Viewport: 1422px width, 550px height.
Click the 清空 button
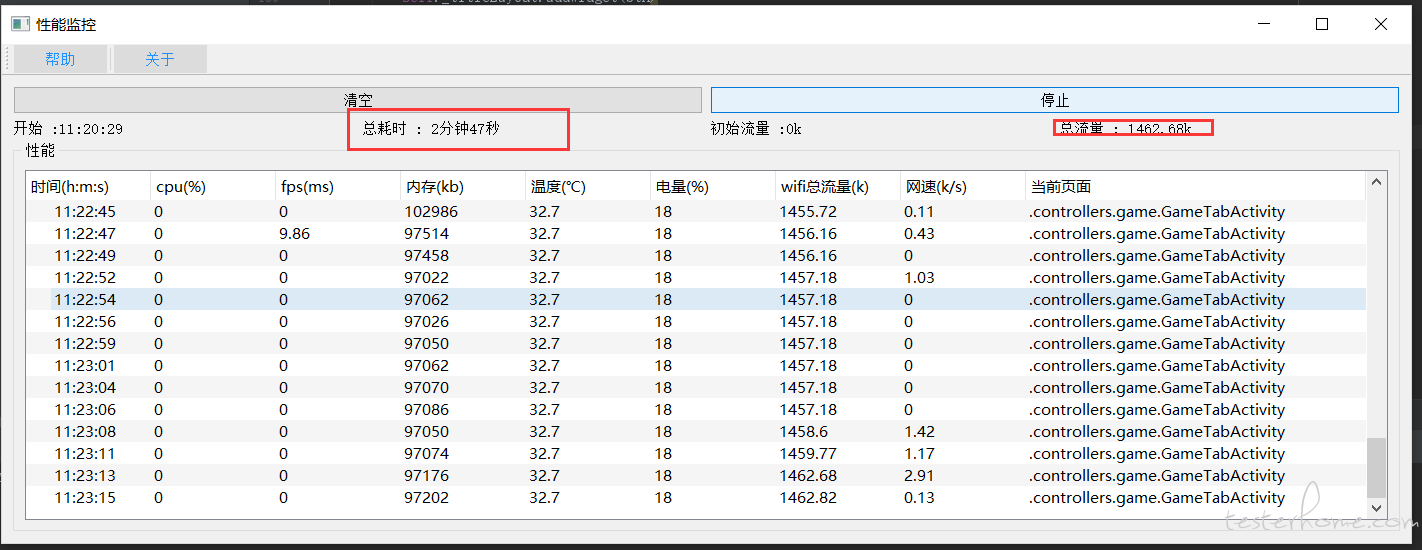tap(358, 100)
